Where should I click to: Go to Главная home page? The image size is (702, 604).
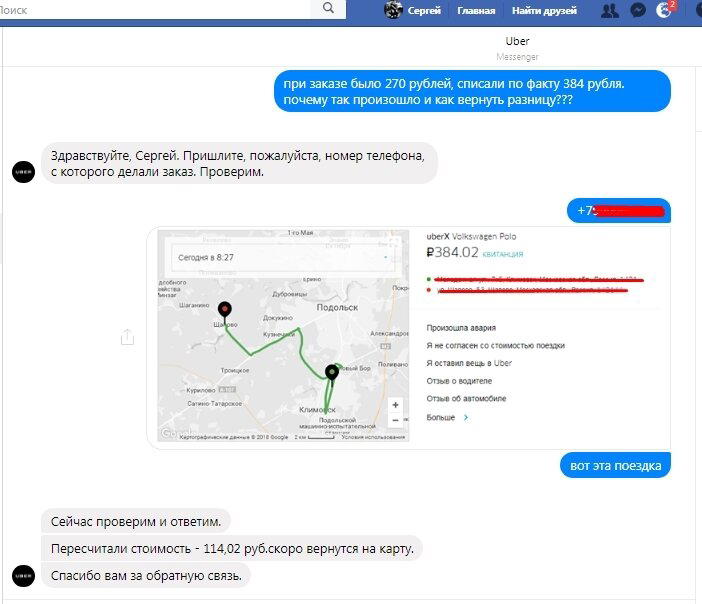476,10
